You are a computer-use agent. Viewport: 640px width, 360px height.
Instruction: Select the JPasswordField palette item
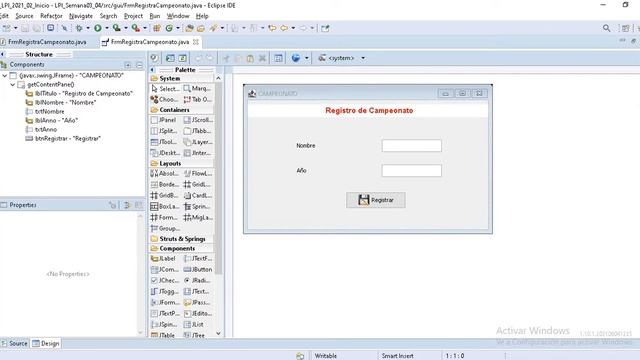(x=198, y=302)
